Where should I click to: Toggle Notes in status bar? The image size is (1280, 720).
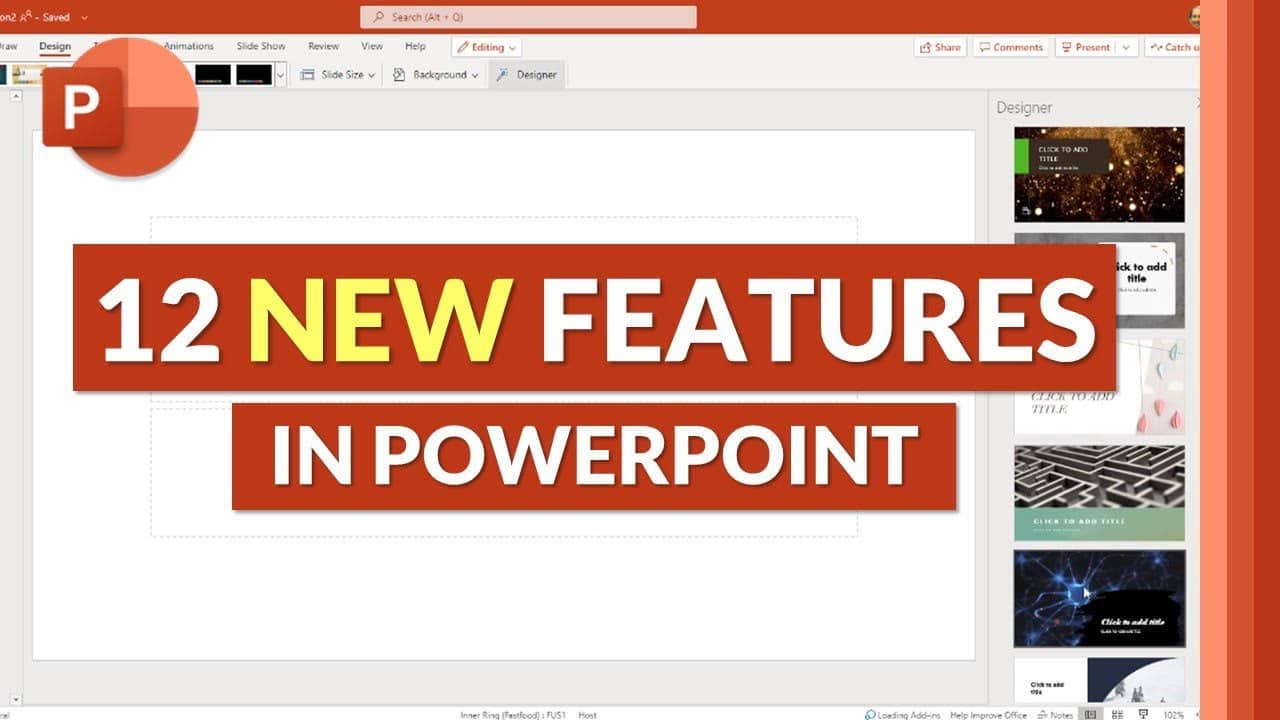1055,715
